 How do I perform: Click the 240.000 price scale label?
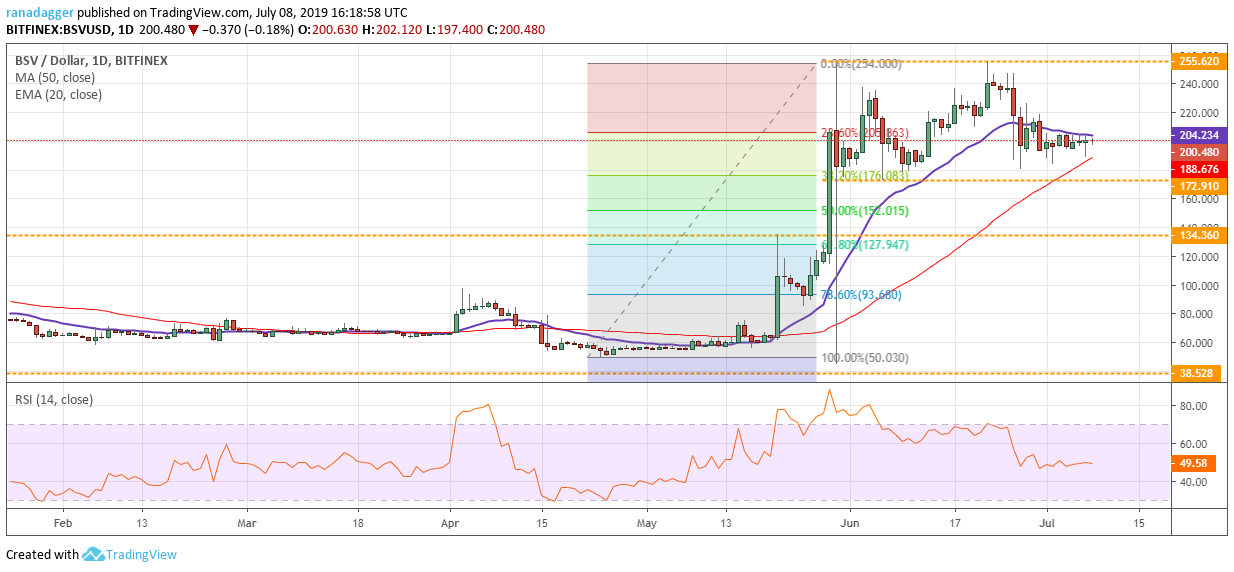pos(1197,85)
